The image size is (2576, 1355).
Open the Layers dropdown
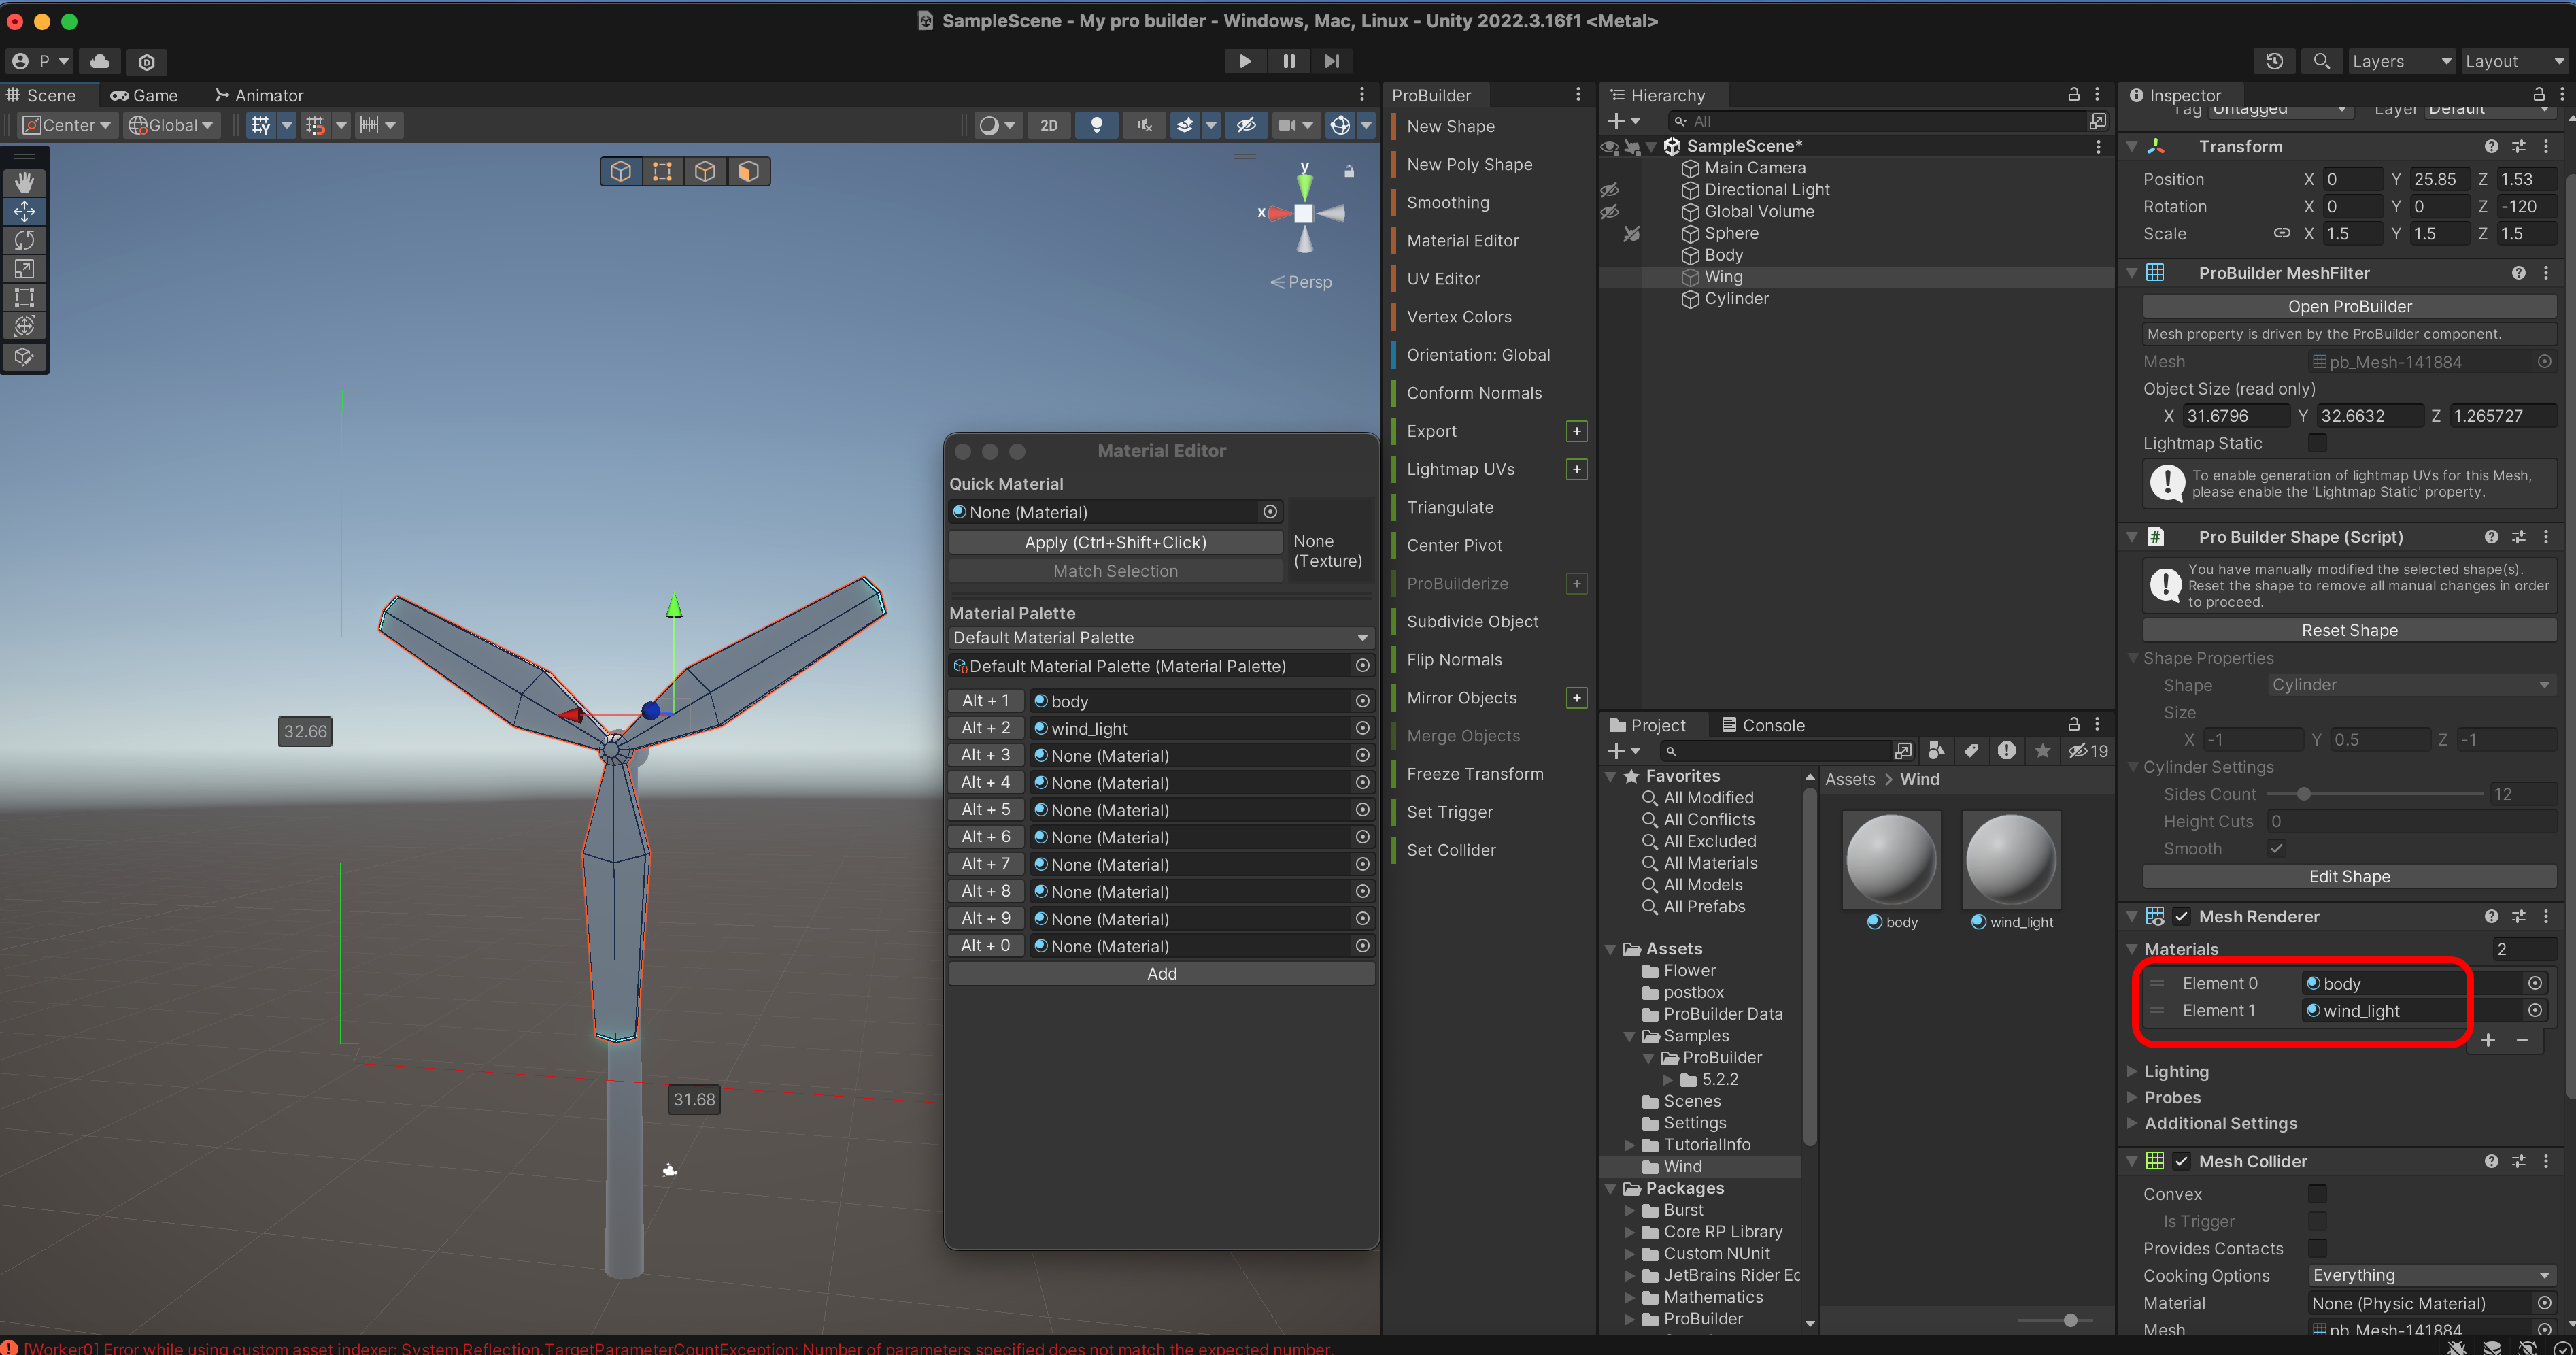(x=2401, y=61)
